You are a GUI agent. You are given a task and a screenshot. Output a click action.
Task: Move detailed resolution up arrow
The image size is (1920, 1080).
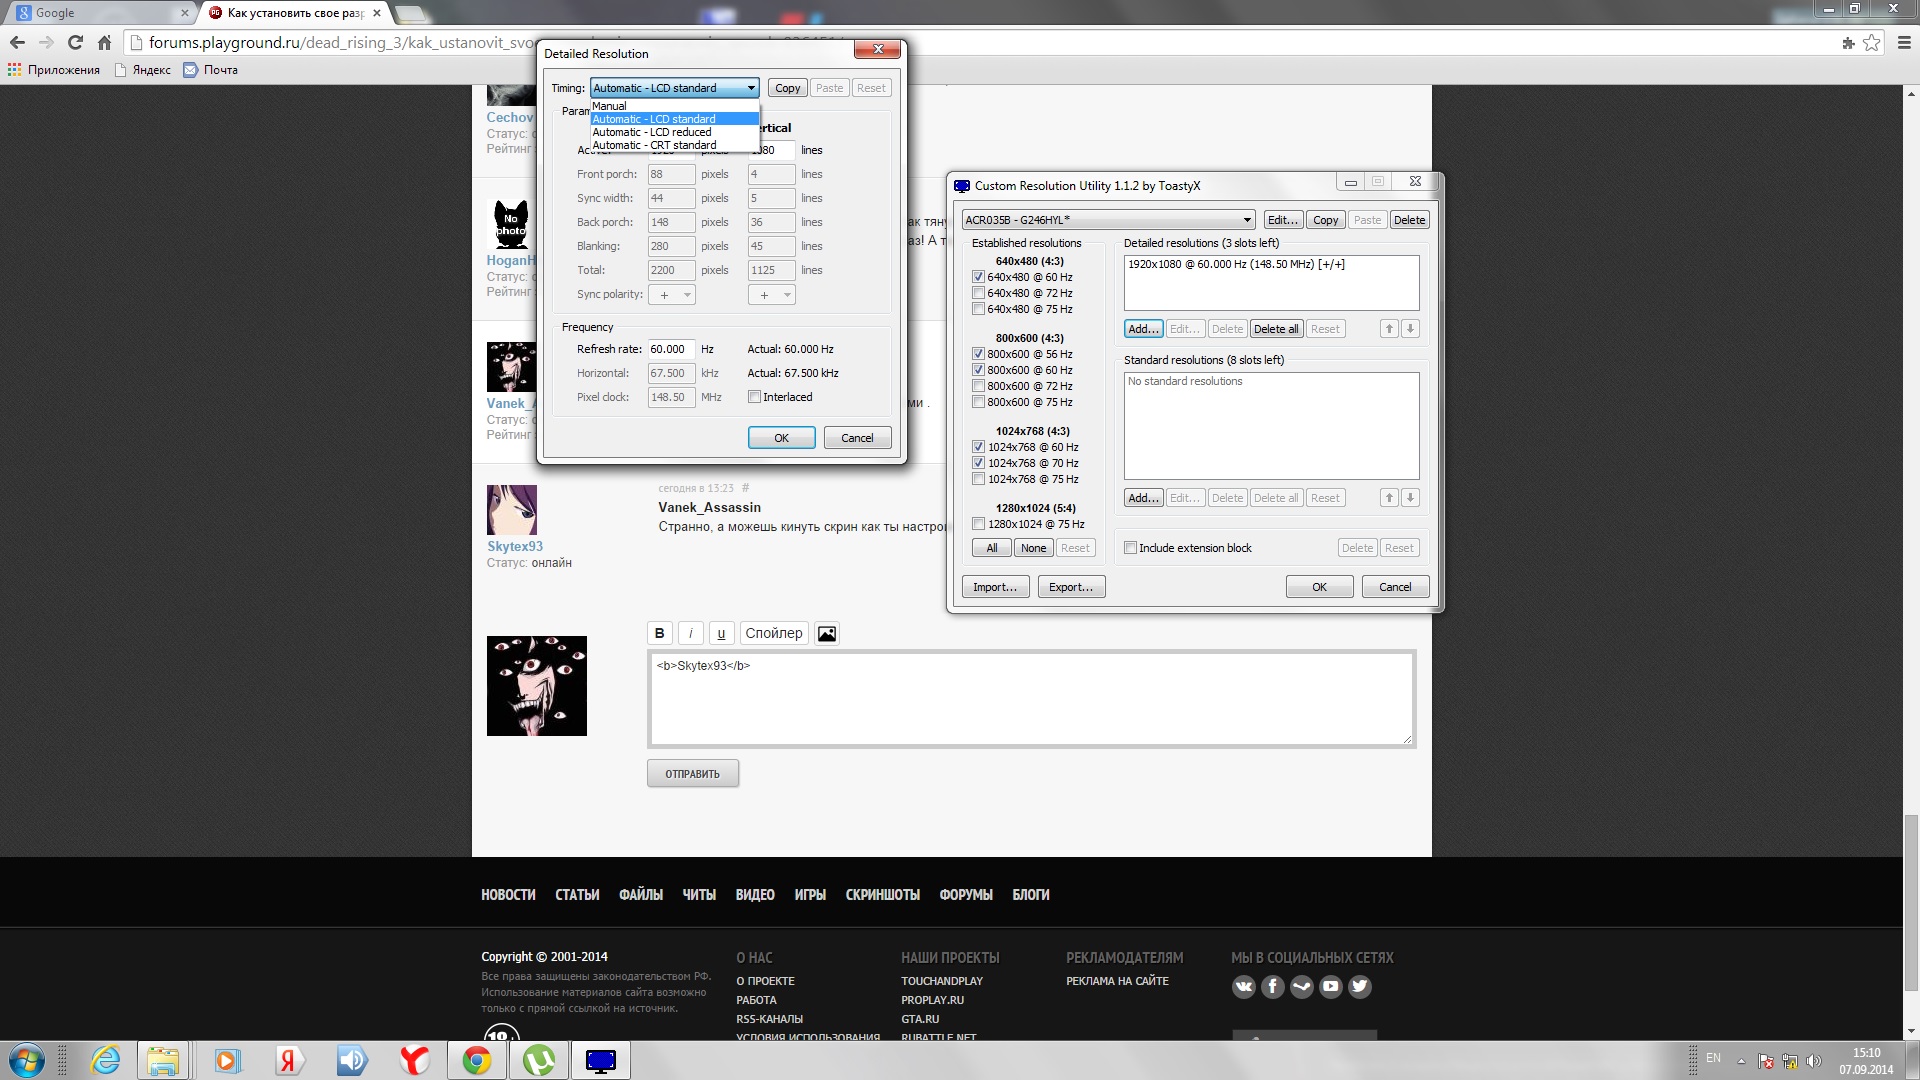[1389, 329]
